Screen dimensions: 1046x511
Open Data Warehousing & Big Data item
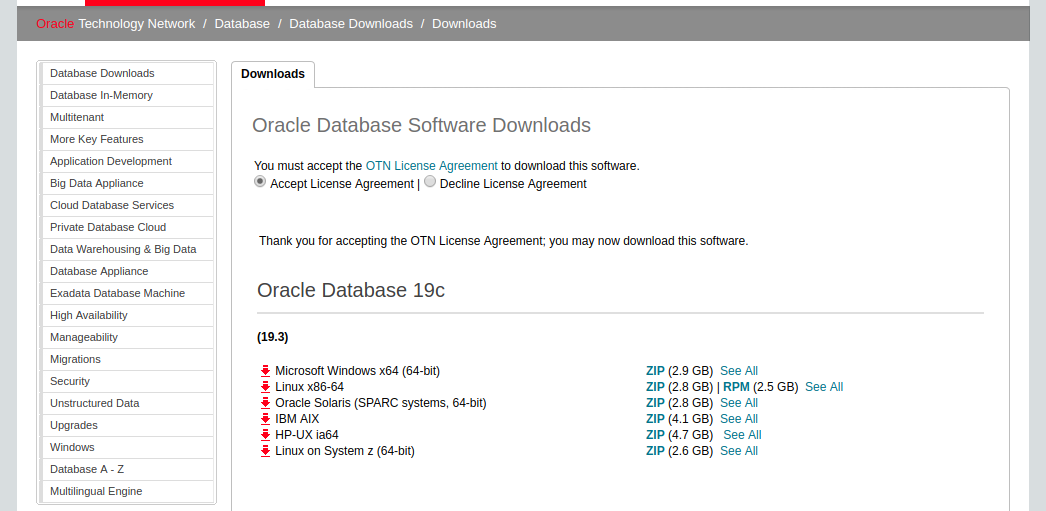pos(127,249)
